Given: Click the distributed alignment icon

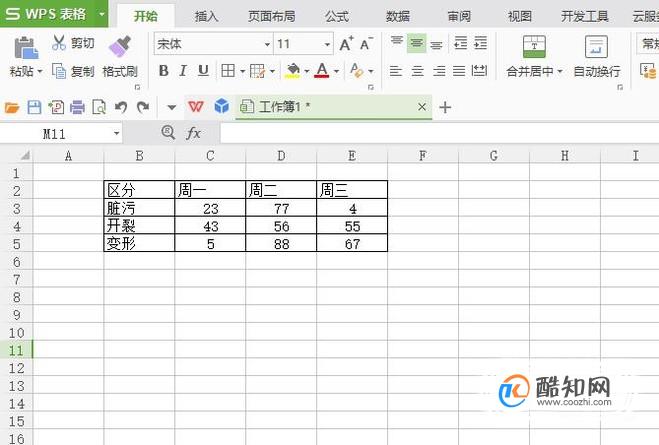Looking at the screenshot, I should (479, 71).
